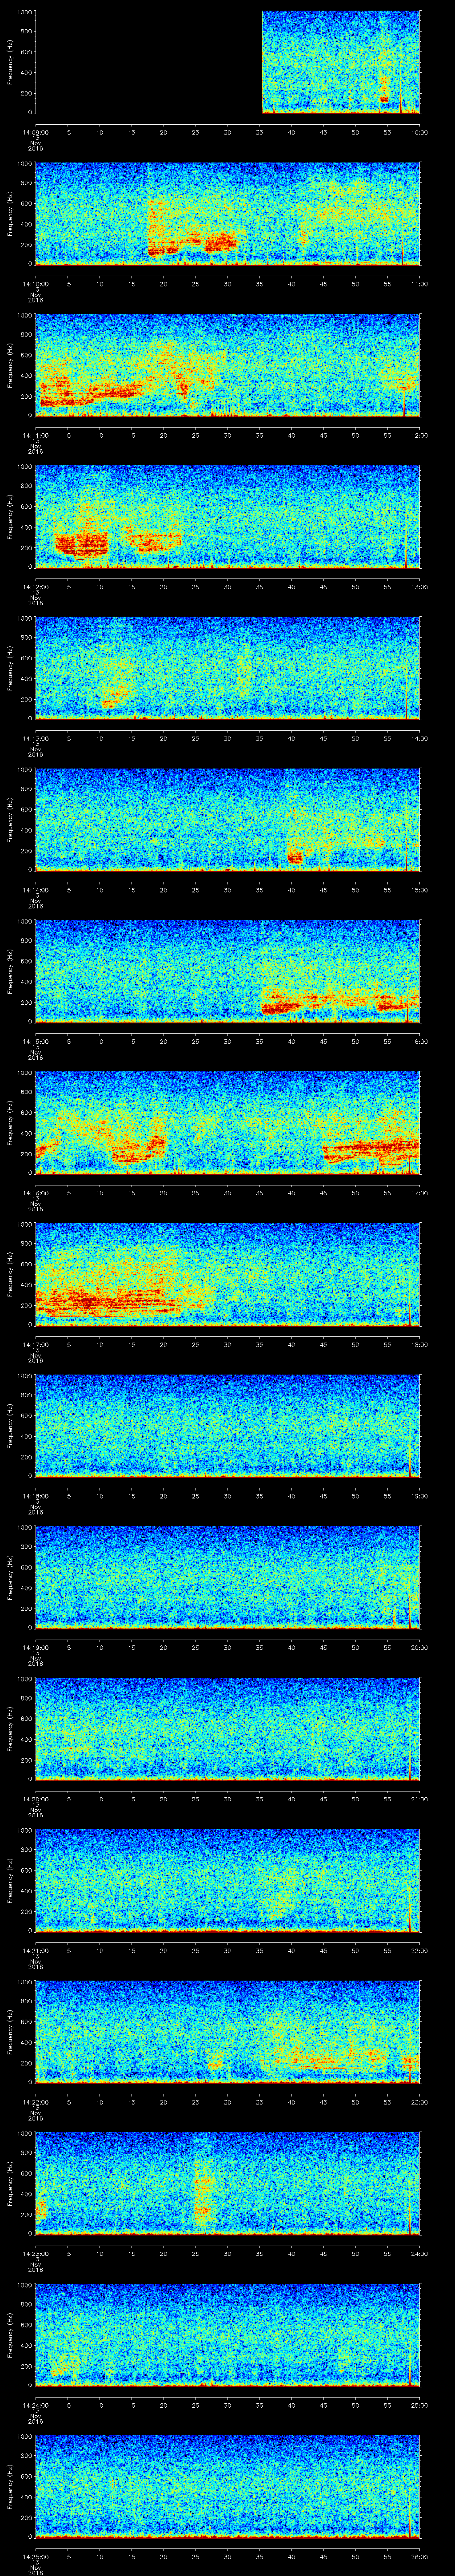This screenshot has height=2576, width=455.
Task: Select the spectrogram panel starting at 14:13:00
Action: (x=228, y=668)
